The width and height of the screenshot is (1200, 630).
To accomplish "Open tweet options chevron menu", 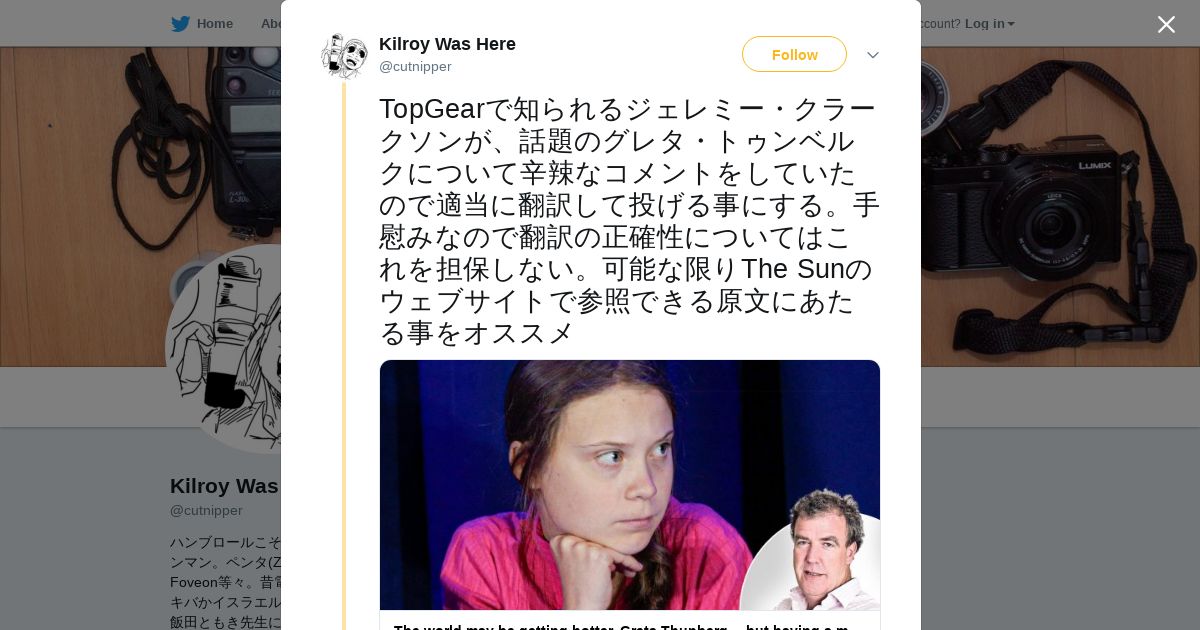I will [872, 55].
